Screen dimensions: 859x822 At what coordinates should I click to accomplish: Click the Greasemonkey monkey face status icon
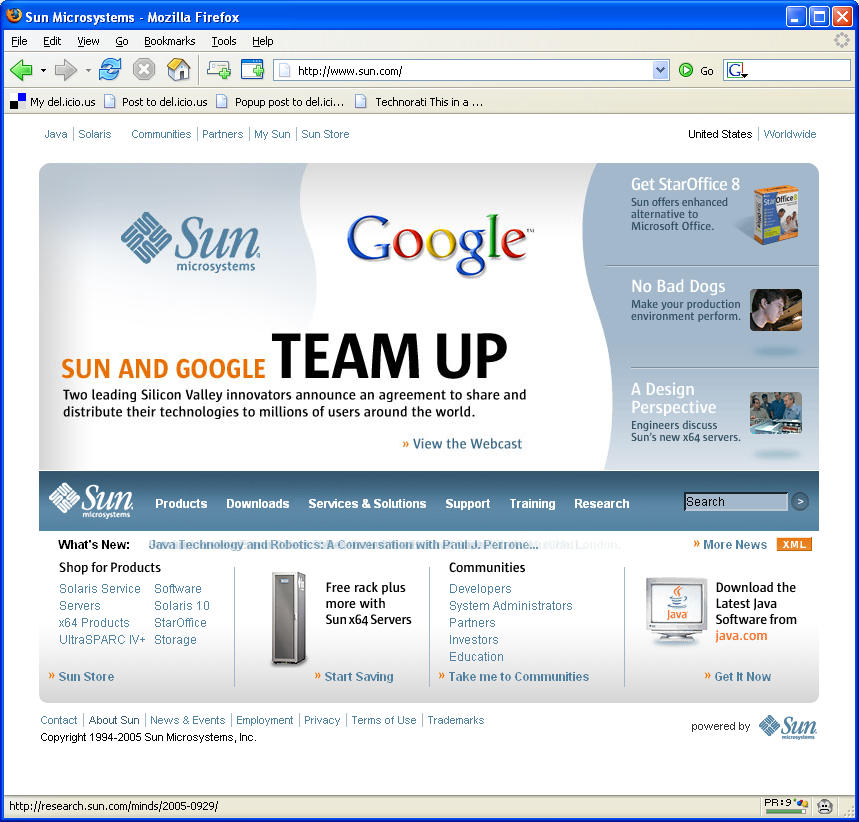coord(825,806)
